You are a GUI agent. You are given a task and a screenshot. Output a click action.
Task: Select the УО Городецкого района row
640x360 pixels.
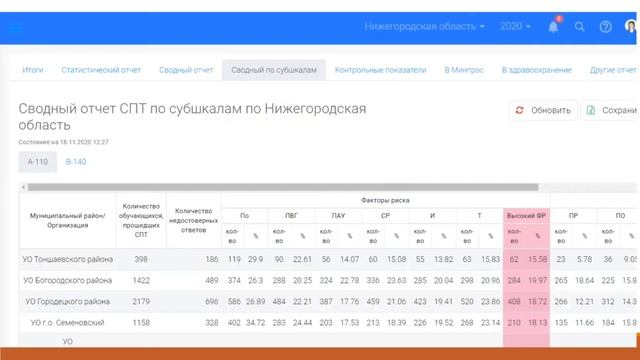click(329, 301)
